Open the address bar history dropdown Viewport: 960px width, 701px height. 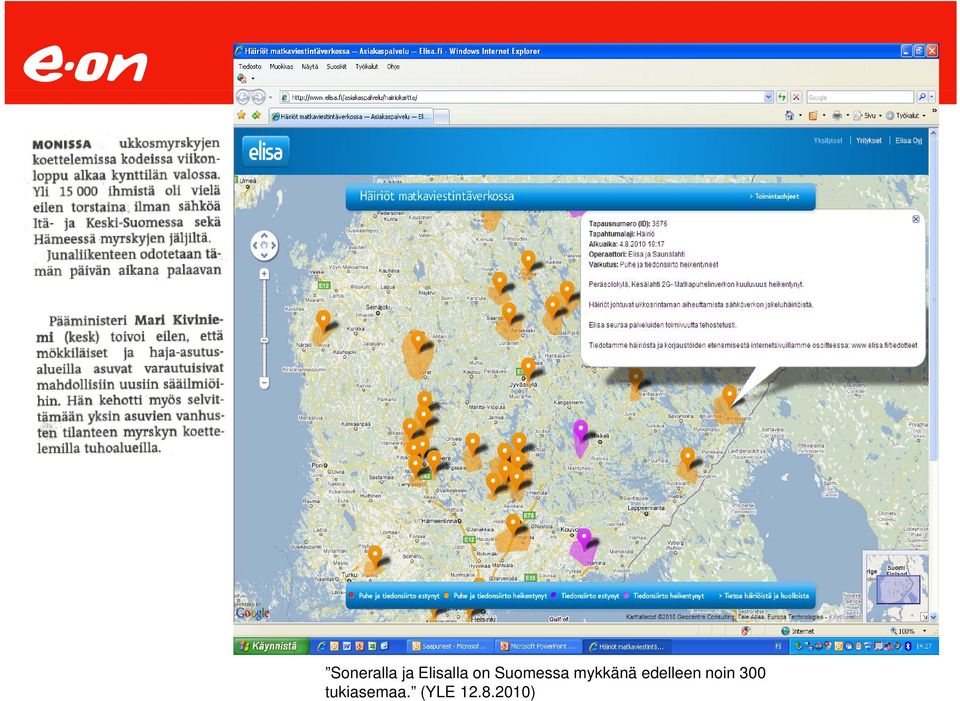[768, 97]
